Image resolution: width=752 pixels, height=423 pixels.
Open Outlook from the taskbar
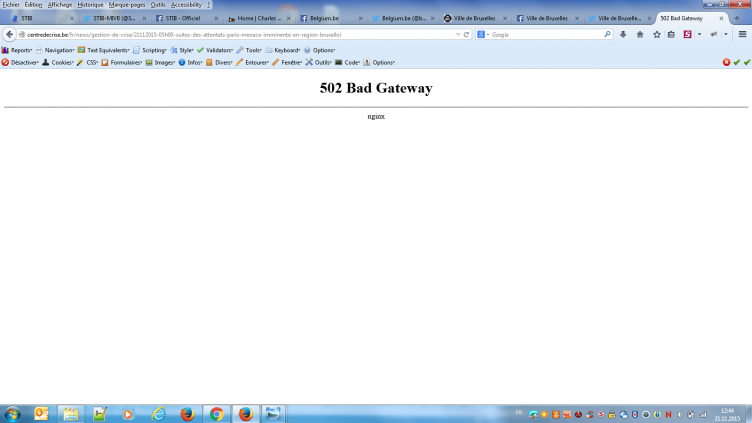click(x=42, y=414)
